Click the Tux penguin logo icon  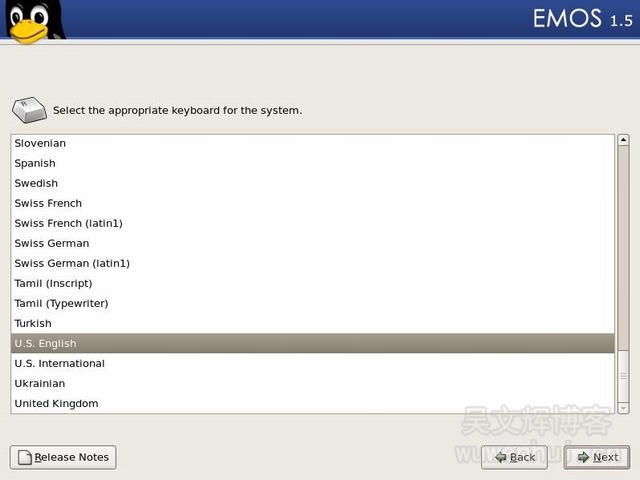click(x=31, y=21)
